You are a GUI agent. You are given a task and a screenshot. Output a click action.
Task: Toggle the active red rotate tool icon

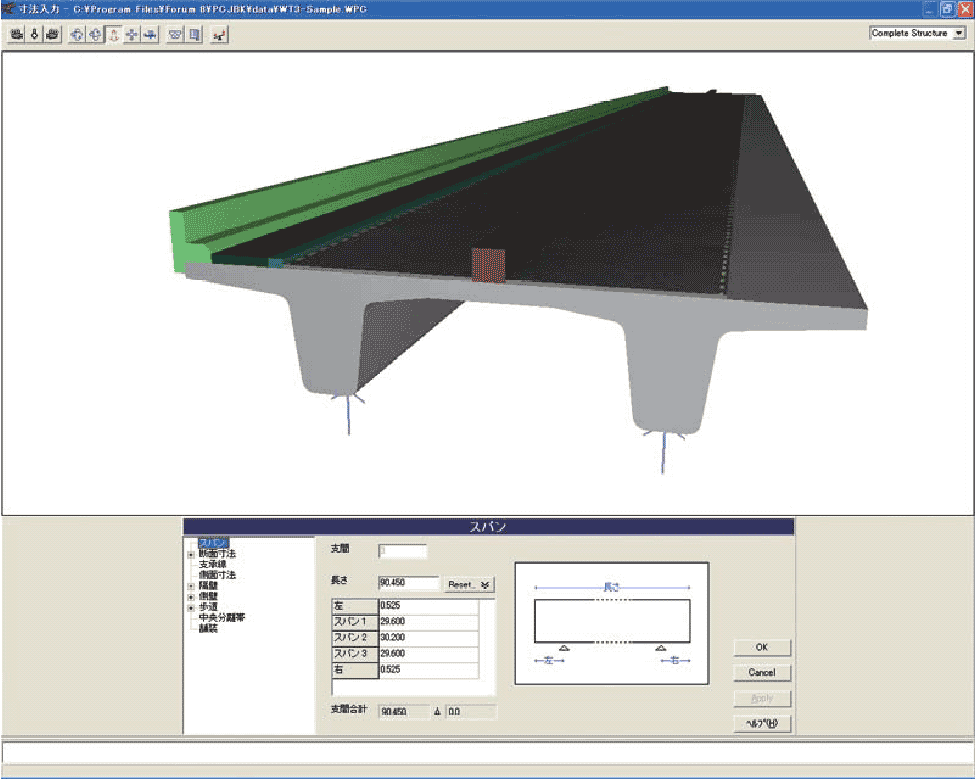point(113,35)
